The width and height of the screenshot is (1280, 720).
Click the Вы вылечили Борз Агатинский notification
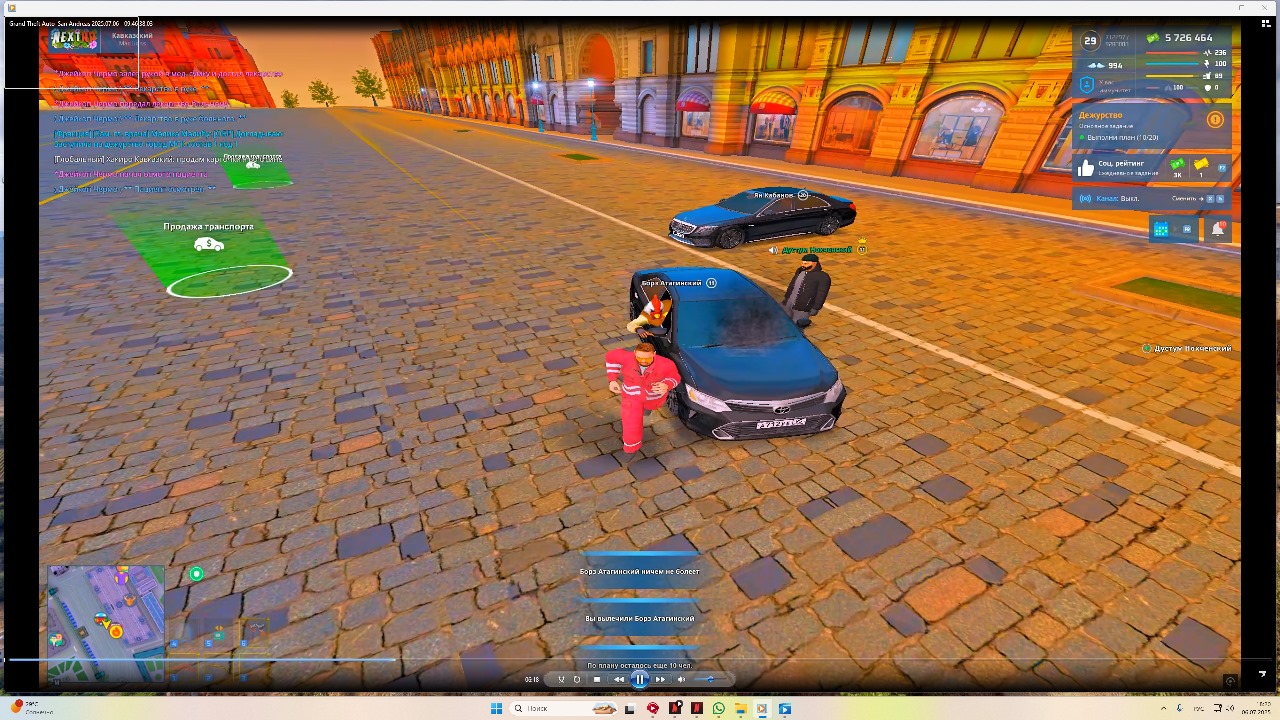[640, 618]
